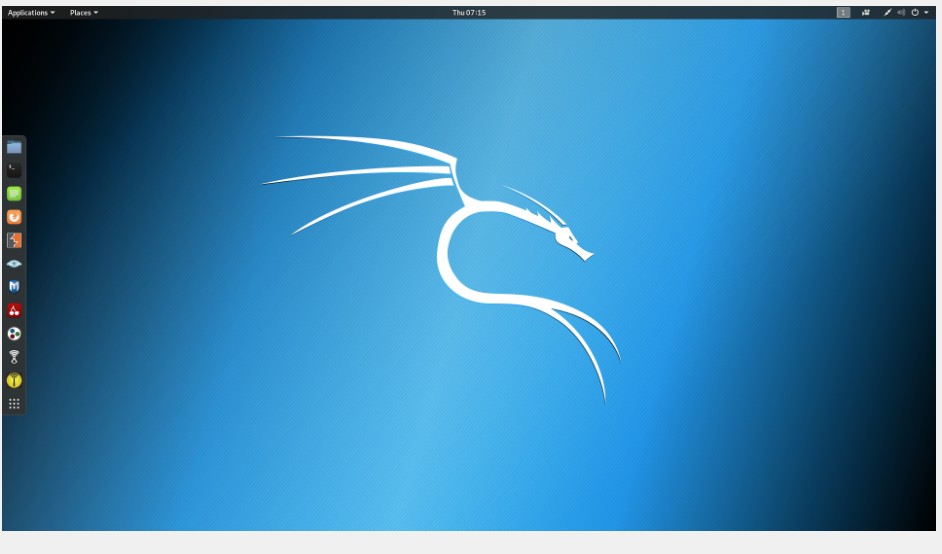Launch the Terminal from the dock
The width and height of the screenshot is (942, 554).
click(x=14, y=171)
